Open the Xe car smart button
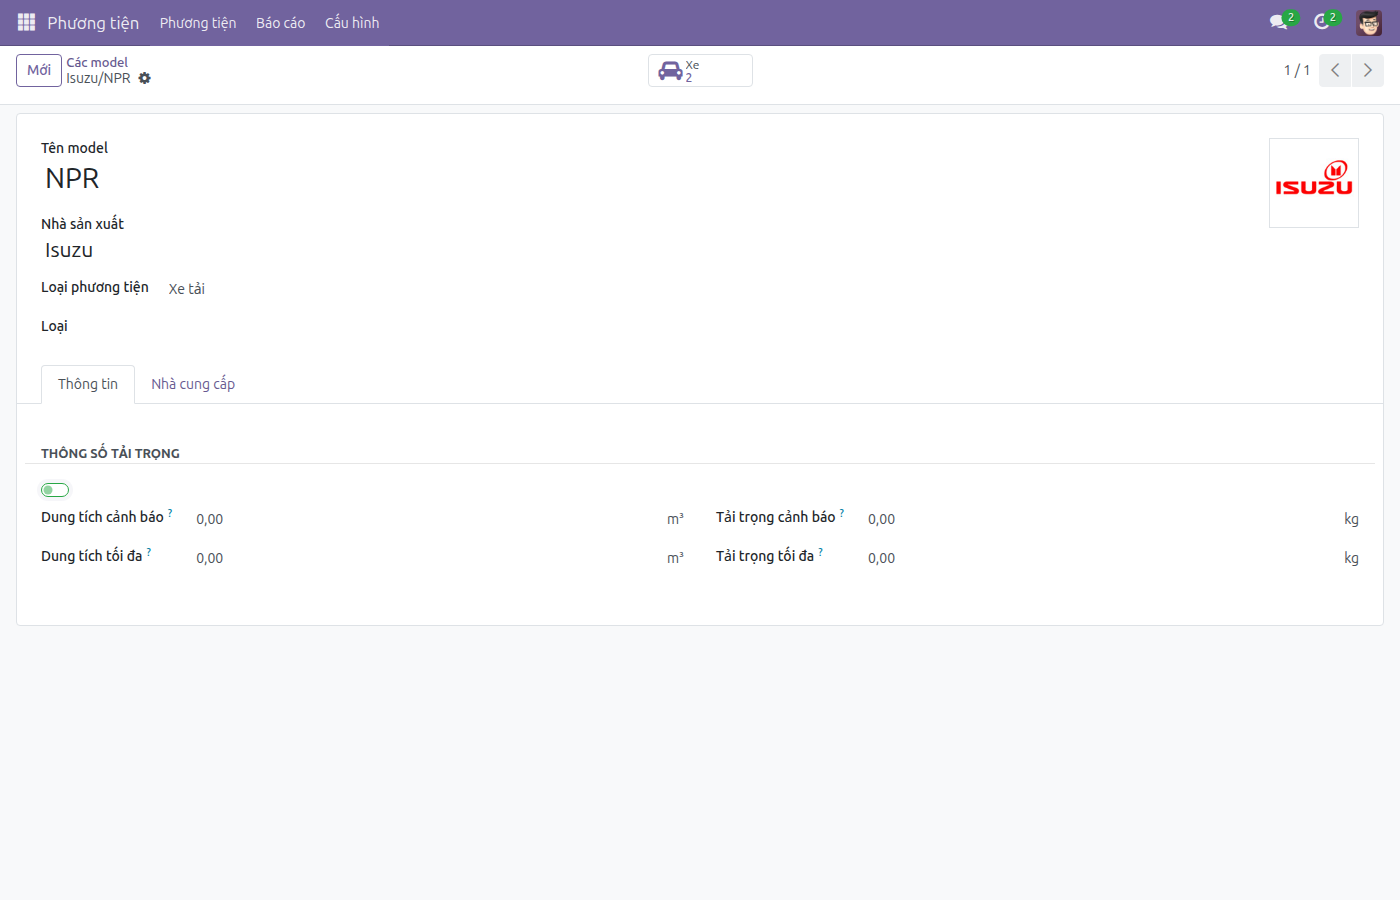 [x=700, y=71]
